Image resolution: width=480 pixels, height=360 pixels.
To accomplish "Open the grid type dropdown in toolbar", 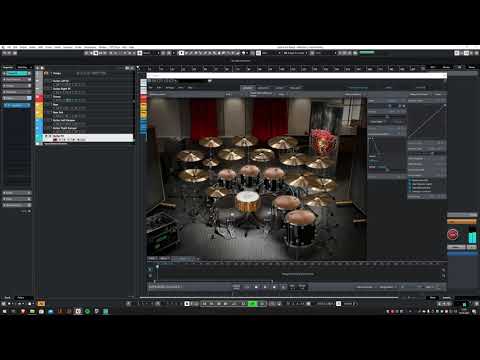I will 271,53.
